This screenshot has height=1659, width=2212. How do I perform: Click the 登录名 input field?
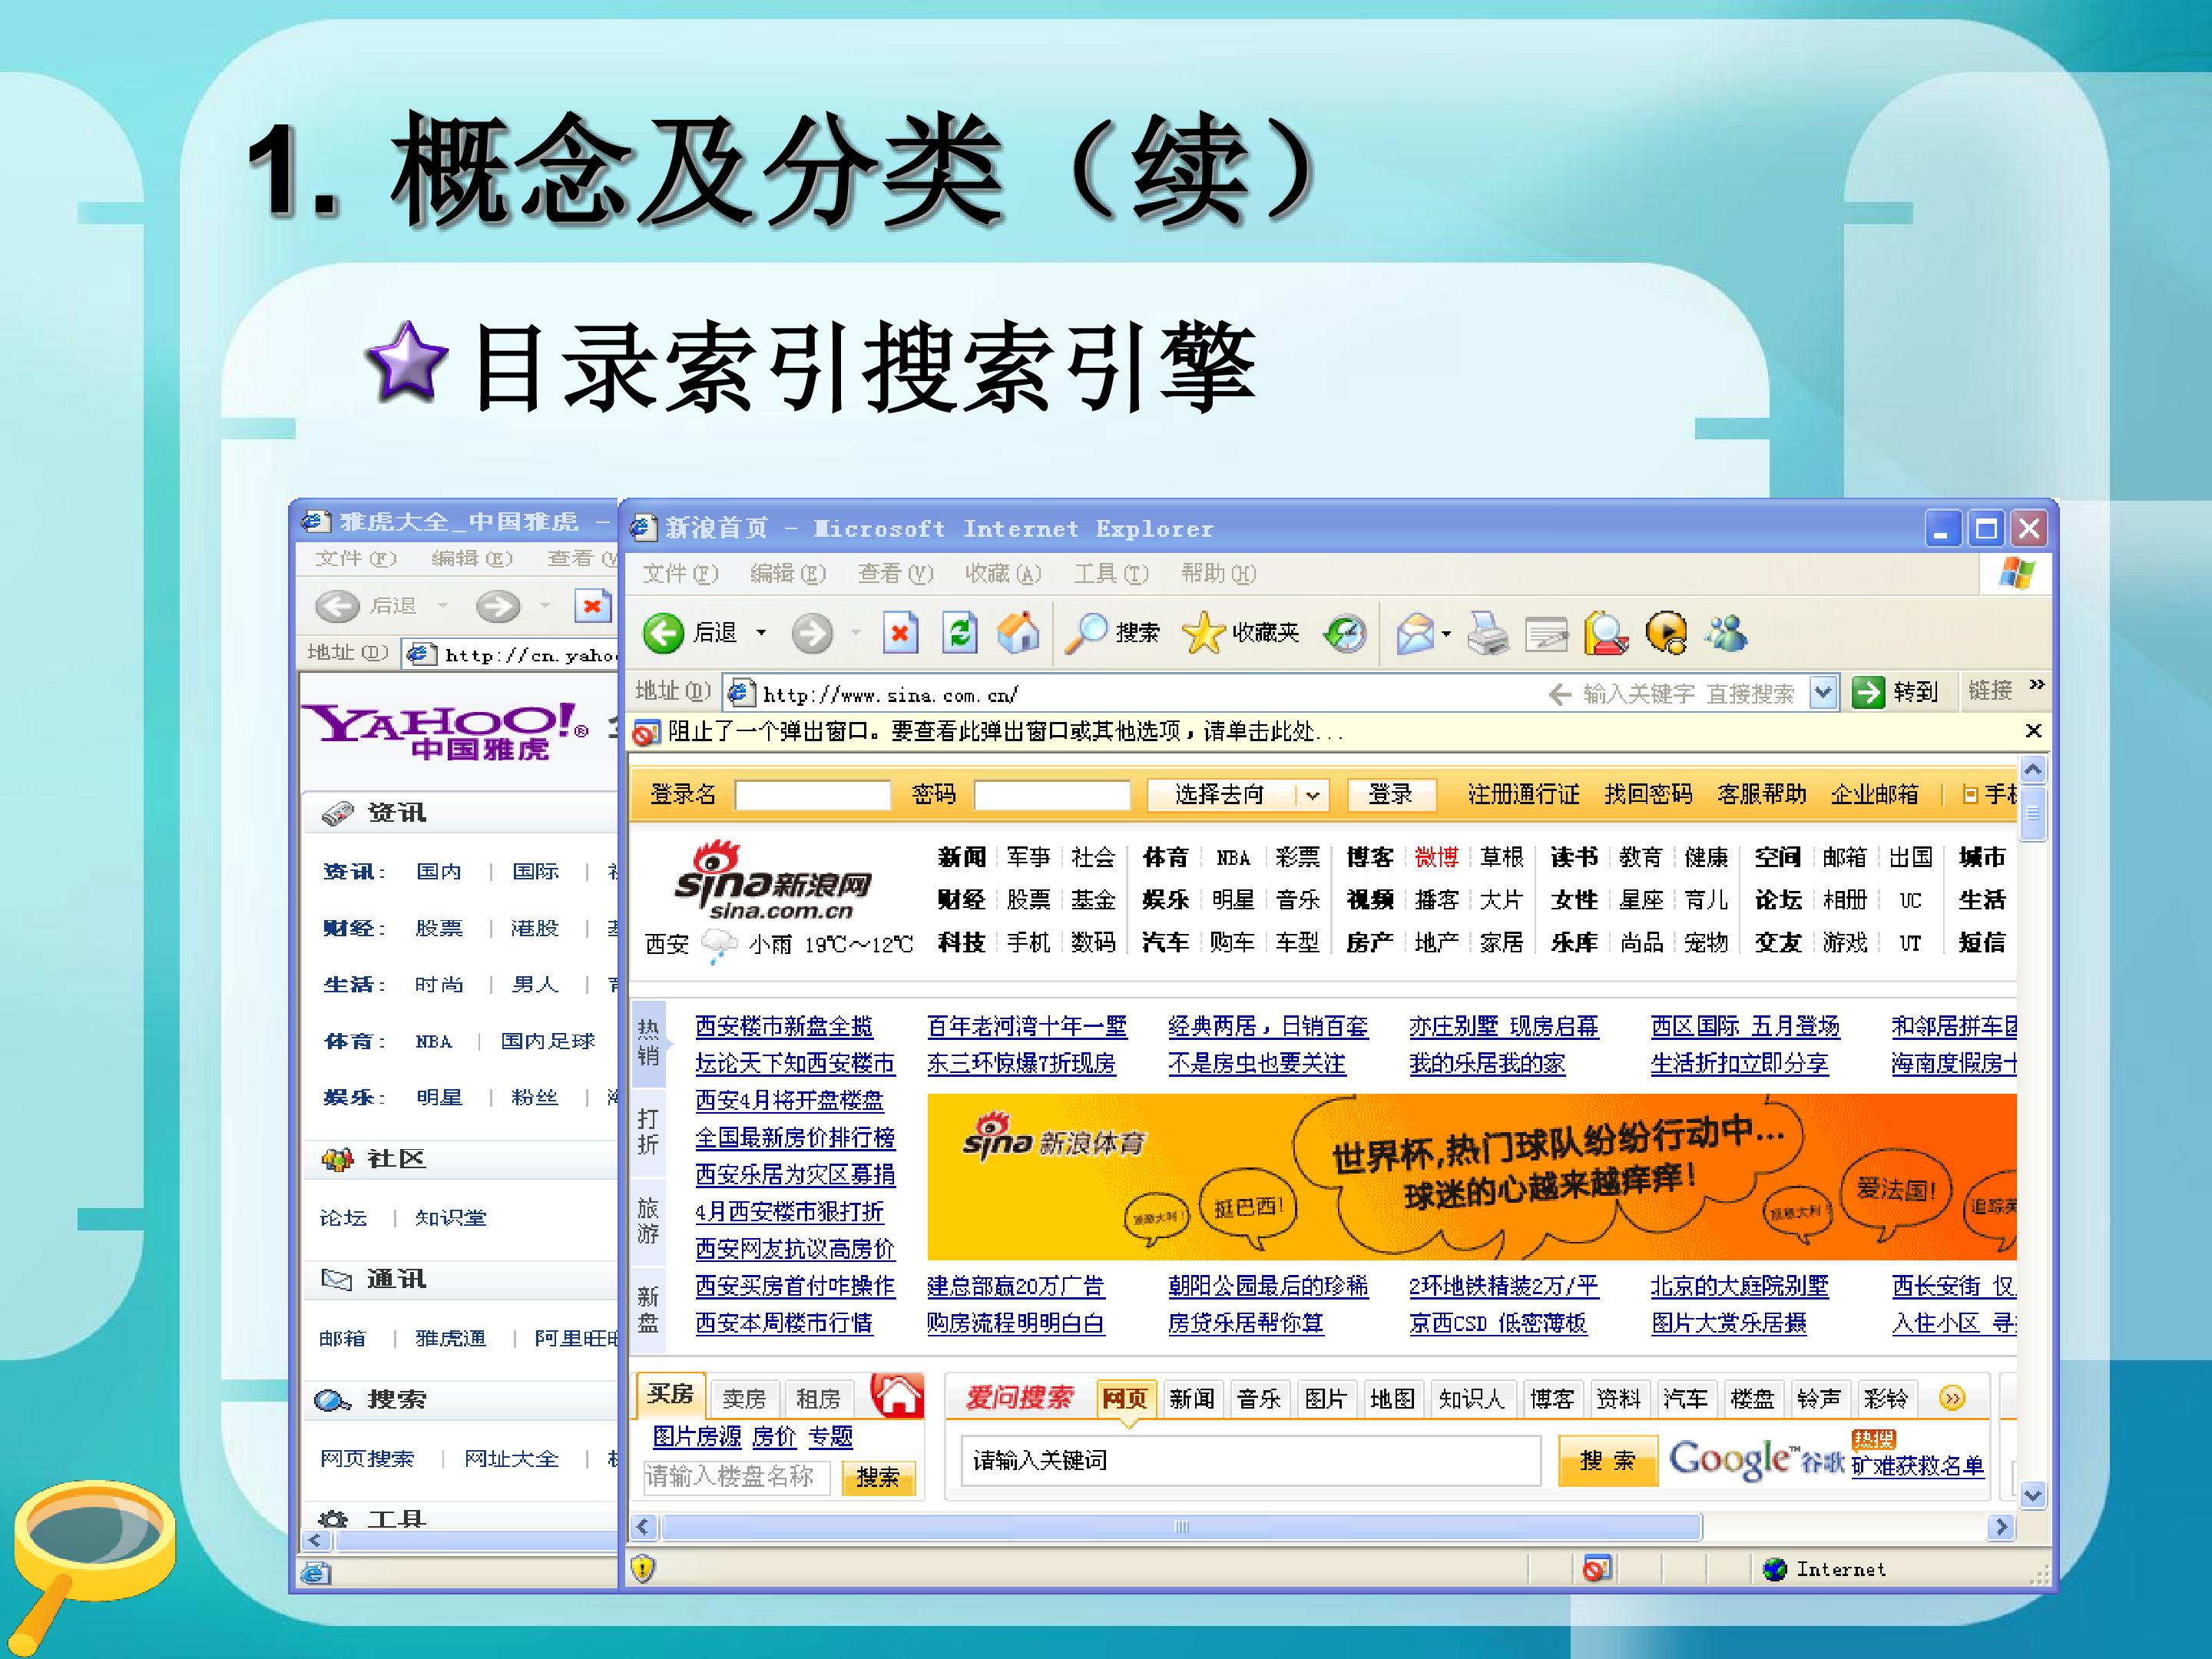tap(812, 795)
